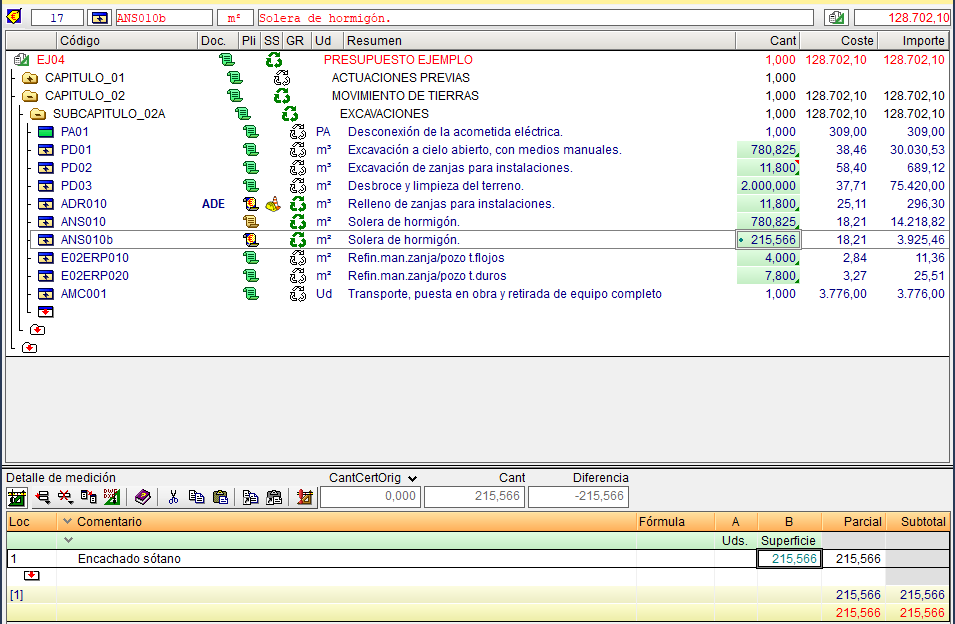
Task: Toggle the green recycle icon of EJ04
Action: point(273,60)
